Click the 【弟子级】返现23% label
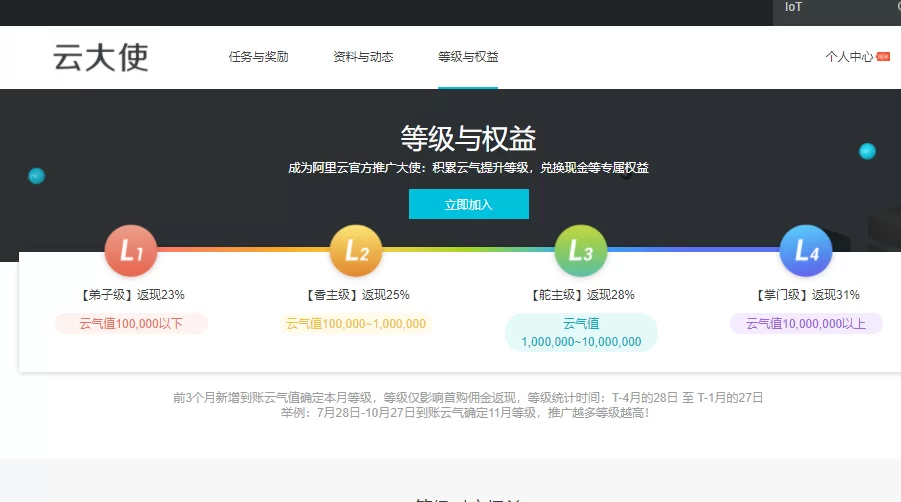Image resolution: width=901 pixels, height=502 pixels. click(131, 295)
